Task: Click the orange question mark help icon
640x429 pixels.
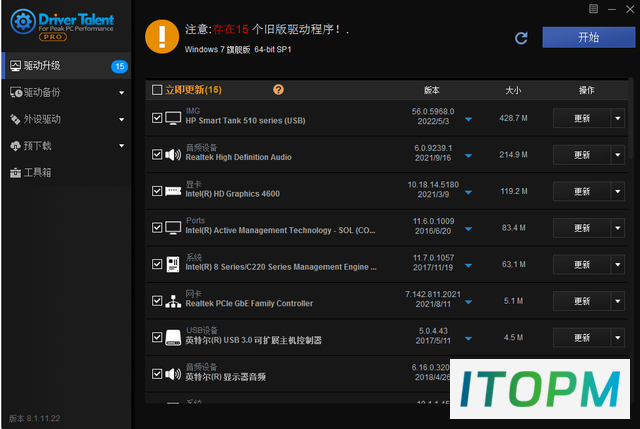Action: pyautogui.click(x=278, y=89)
